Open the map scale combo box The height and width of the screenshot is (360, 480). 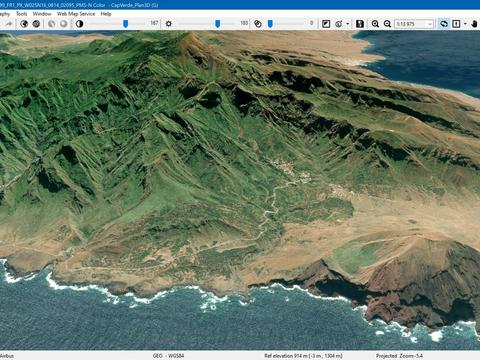[x=414, y=24]
